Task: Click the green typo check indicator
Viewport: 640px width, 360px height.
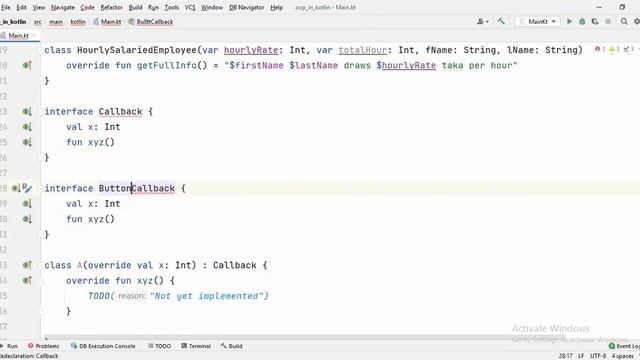Action: (x=628, y=49)
